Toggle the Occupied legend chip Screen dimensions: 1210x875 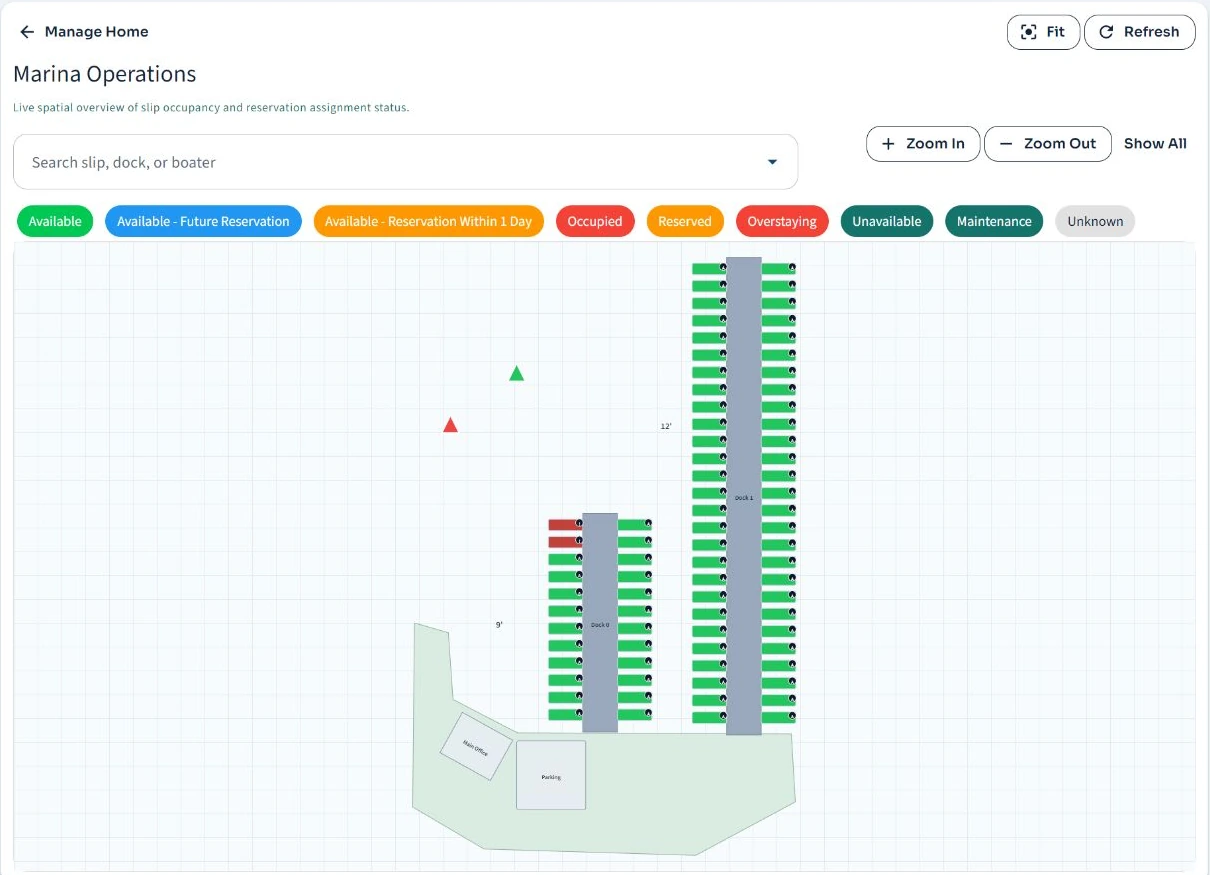coord(595,222)
